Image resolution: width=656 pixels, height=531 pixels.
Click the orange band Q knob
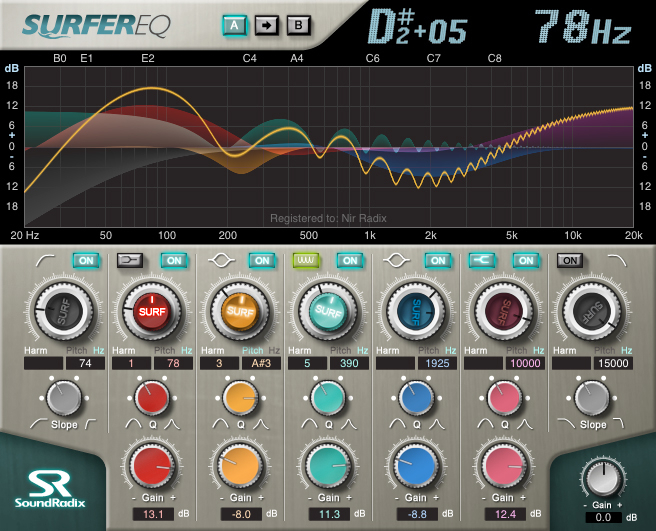(x=240, y=398)
